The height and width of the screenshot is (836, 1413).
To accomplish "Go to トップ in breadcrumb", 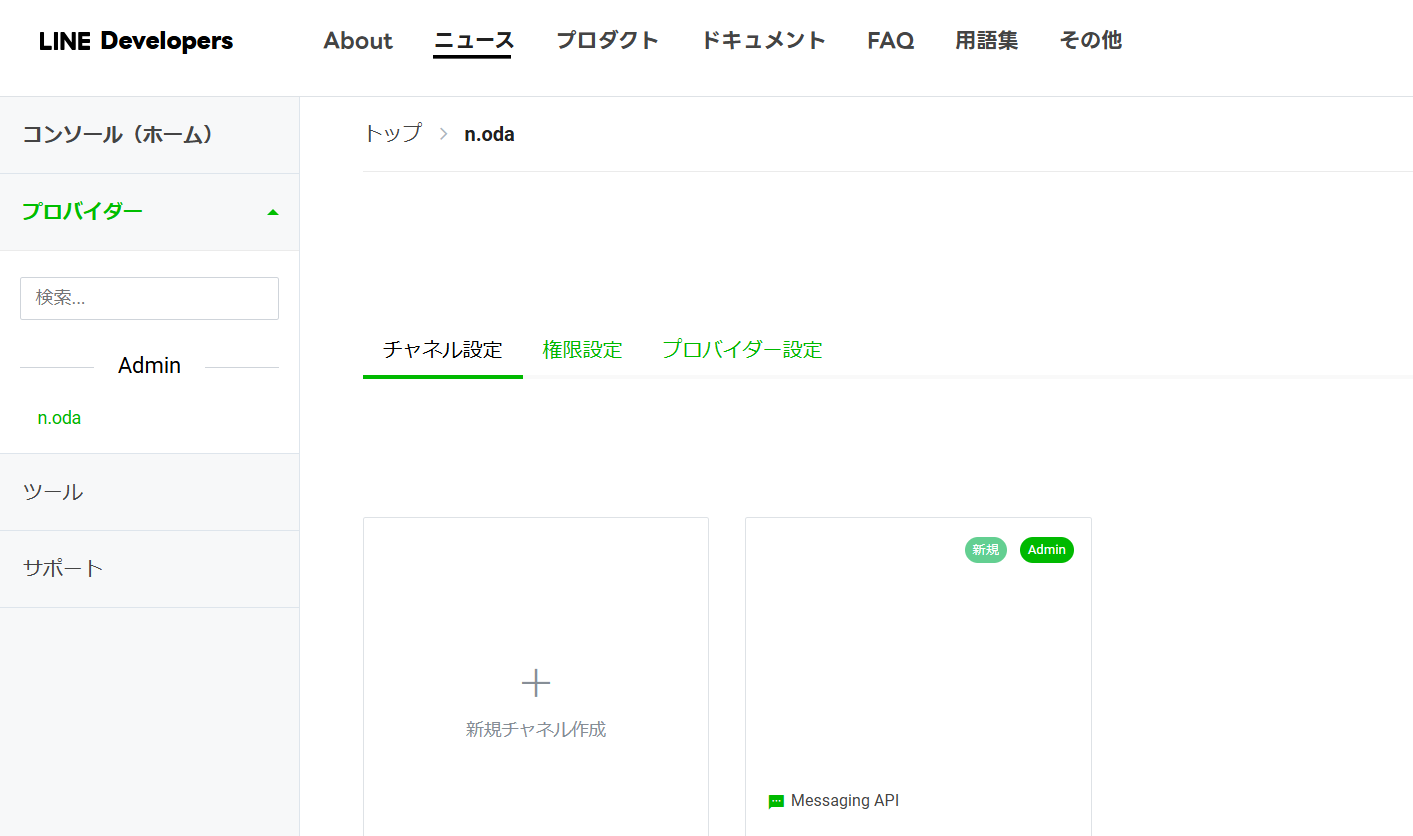I will coord(392,134).
